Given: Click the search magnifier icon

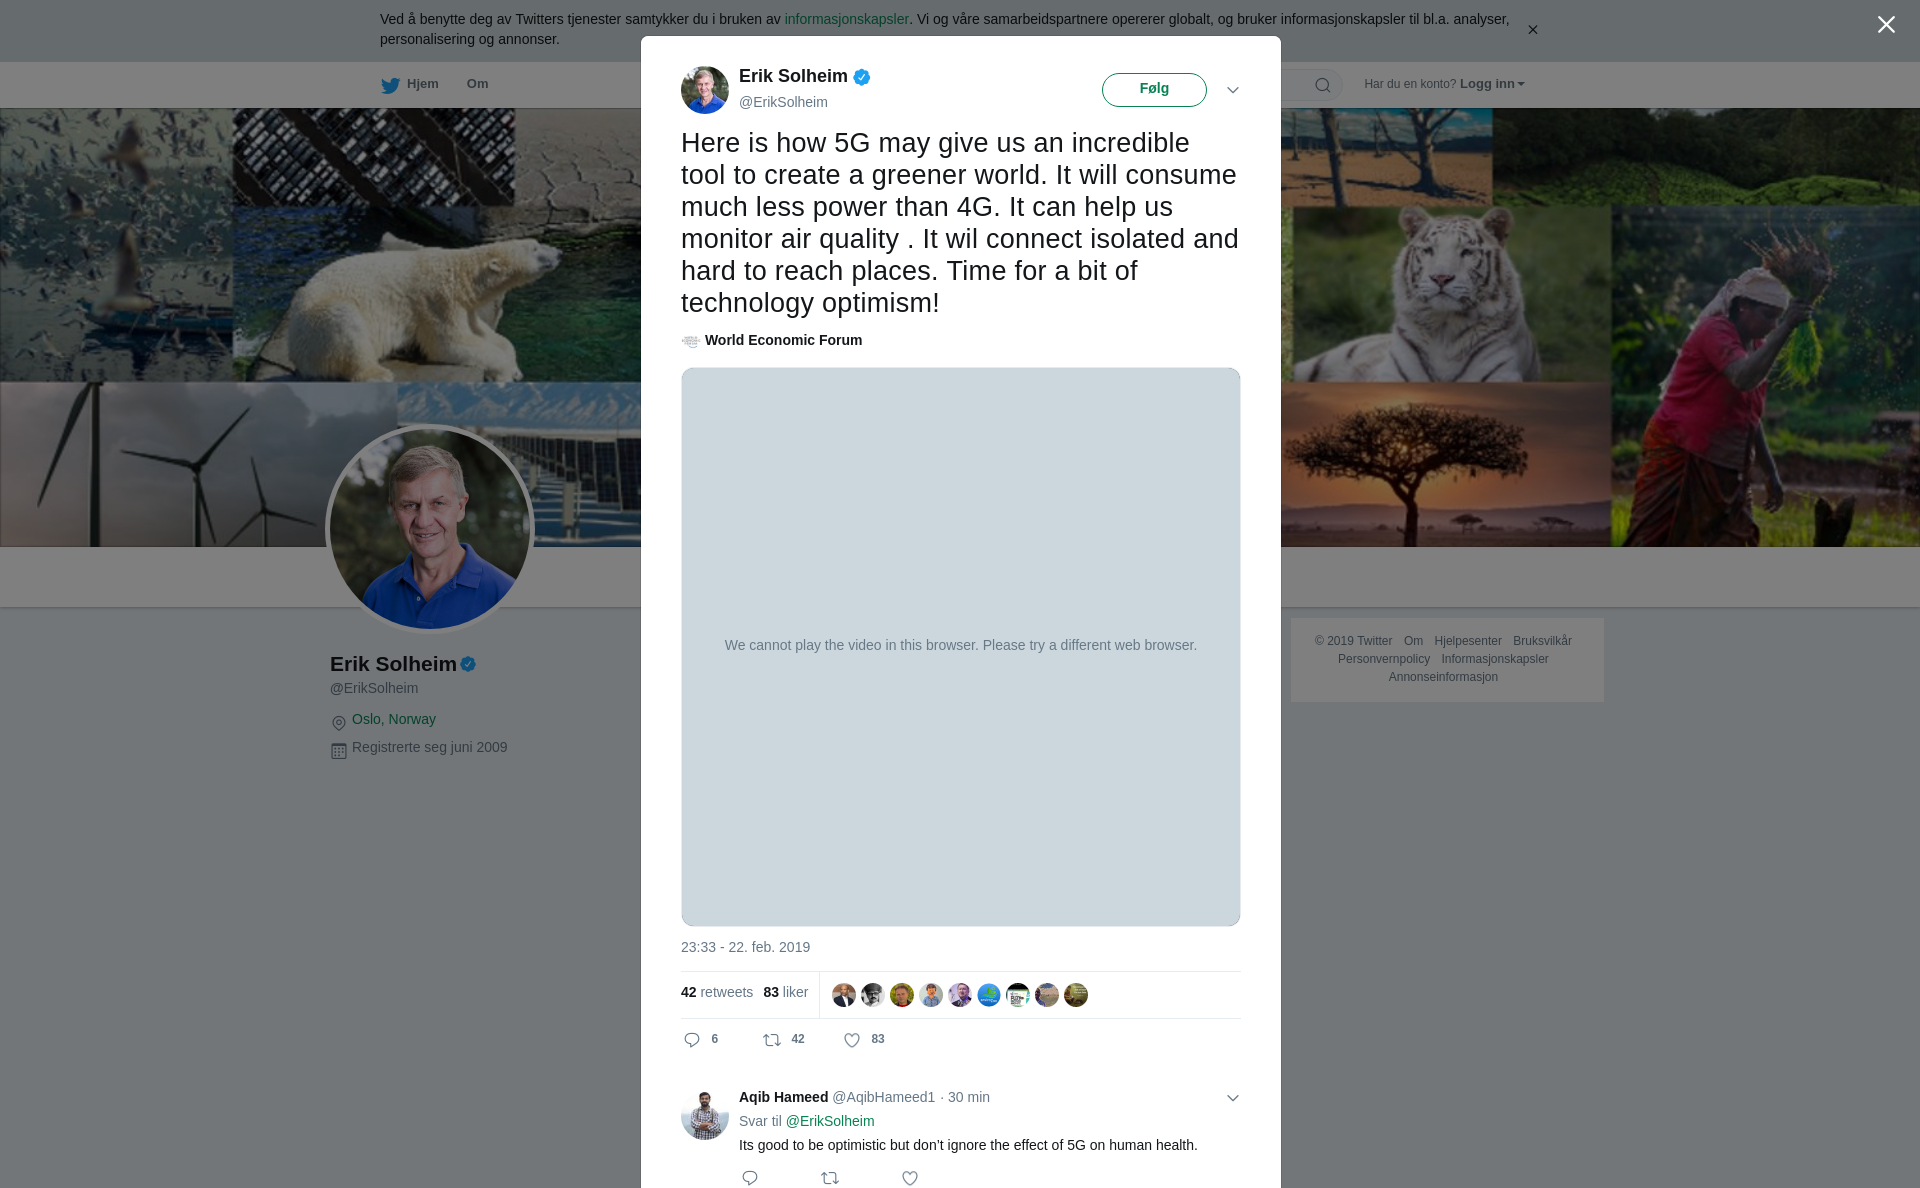Looking at the screenshot, I should pyautogui.click(x=1323, y=85).
